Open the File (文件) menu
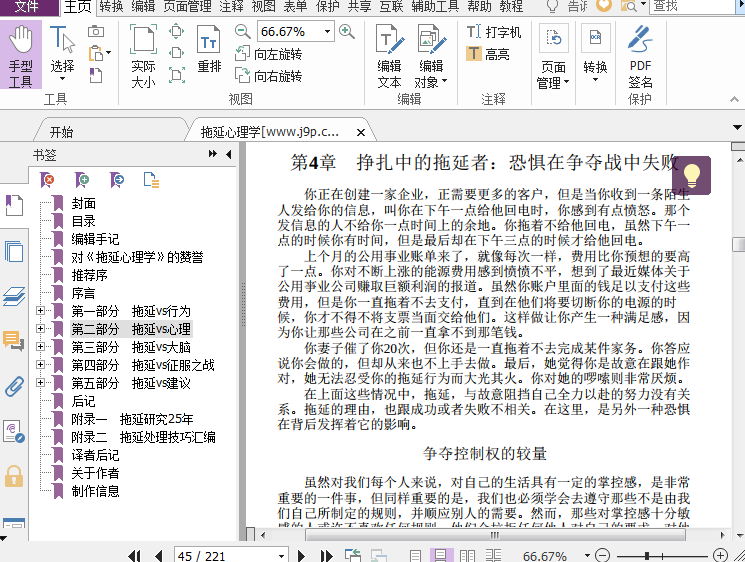The width and height of the screenshot is (745, 562). pos(27,7)
